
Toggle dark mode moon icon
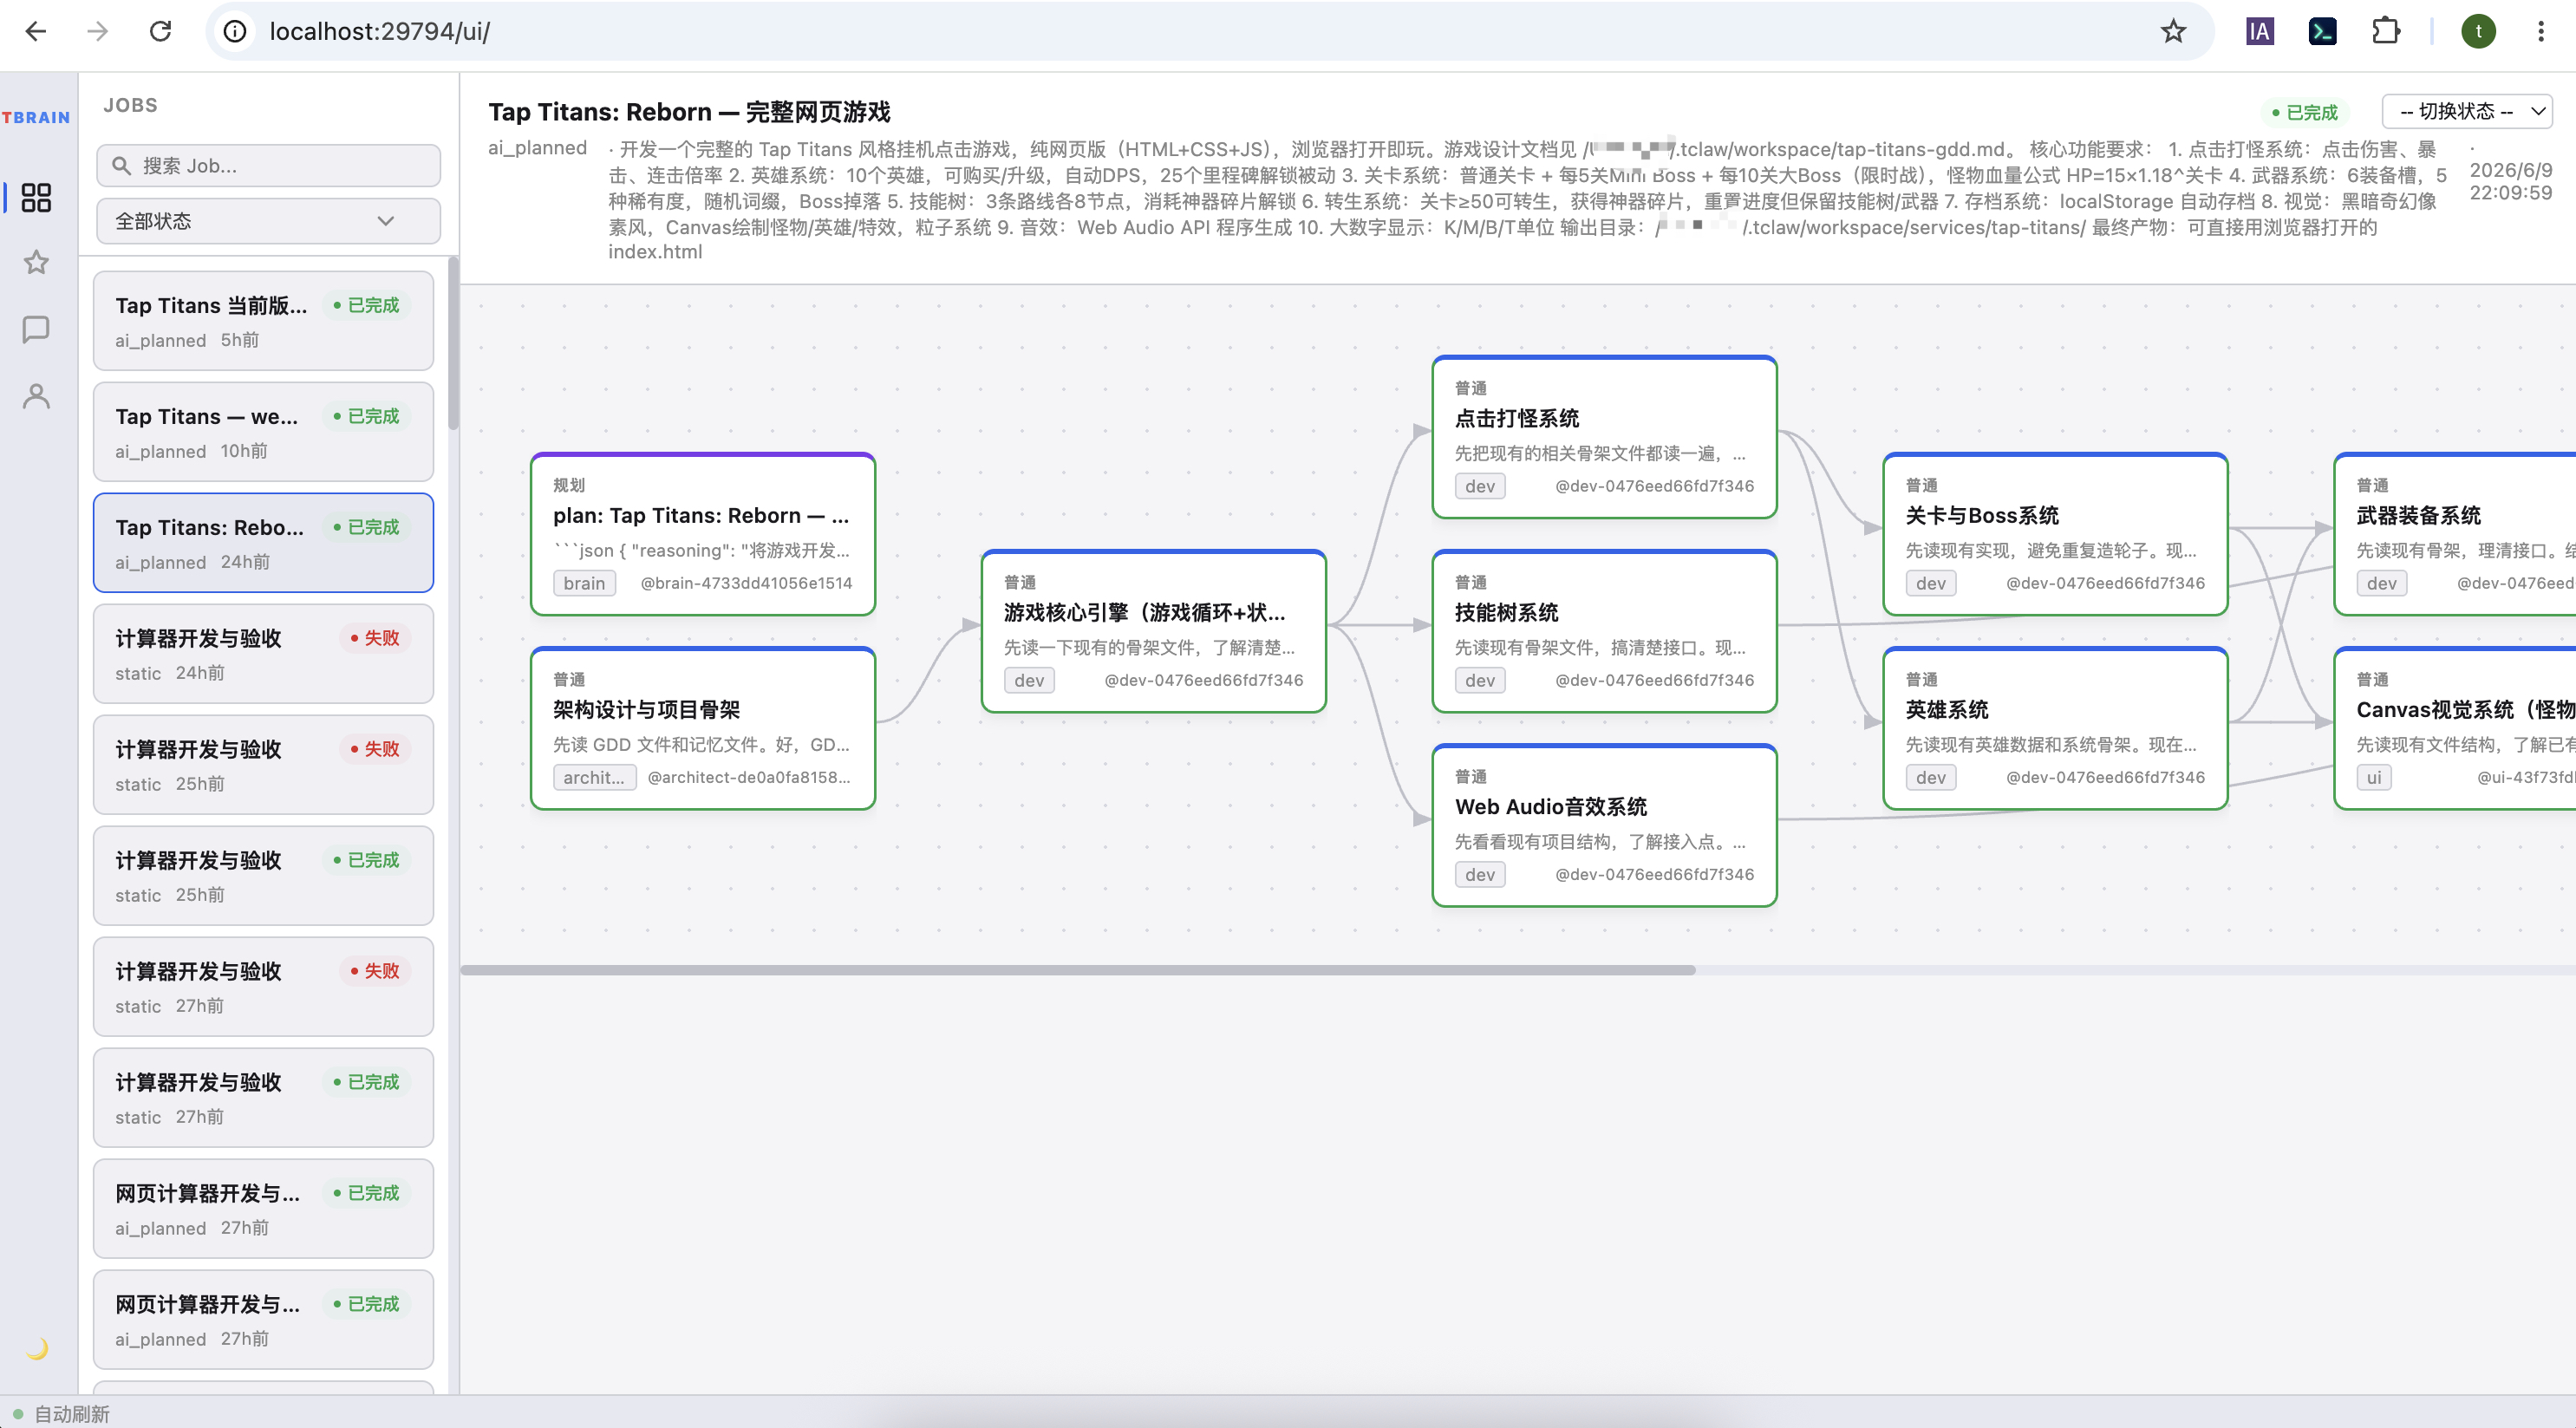coord(37,1348)
